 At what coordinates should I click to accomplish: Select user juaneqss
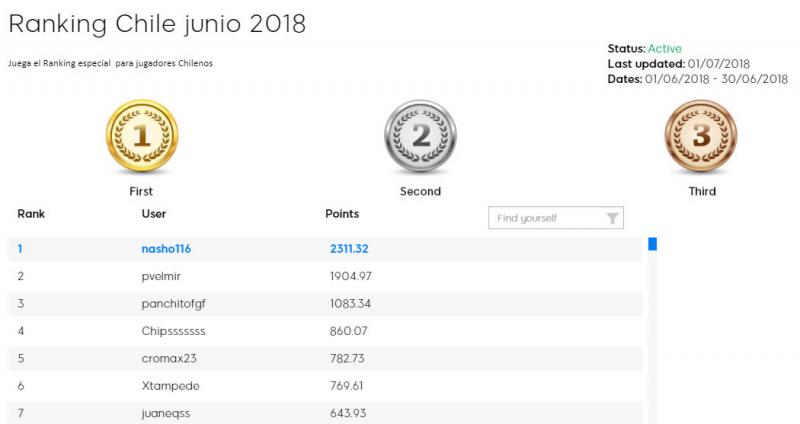[165, 411]
